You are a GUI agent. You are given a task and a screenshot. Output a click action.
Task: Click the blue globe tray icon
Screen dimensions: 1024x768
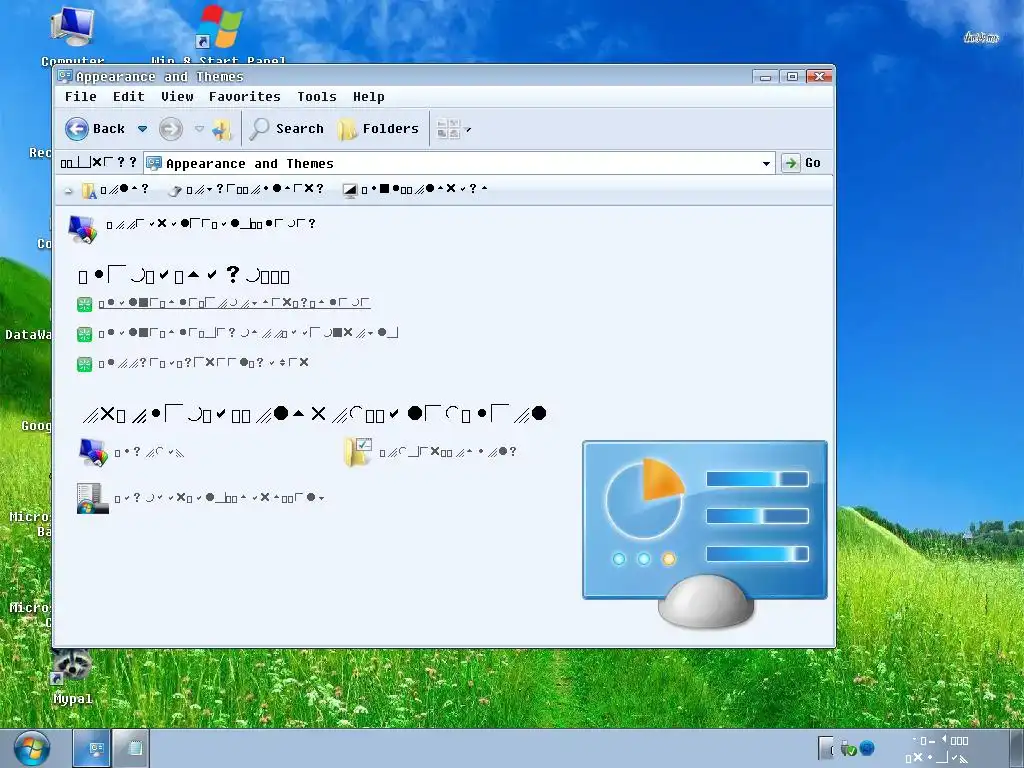click(867, 748)
